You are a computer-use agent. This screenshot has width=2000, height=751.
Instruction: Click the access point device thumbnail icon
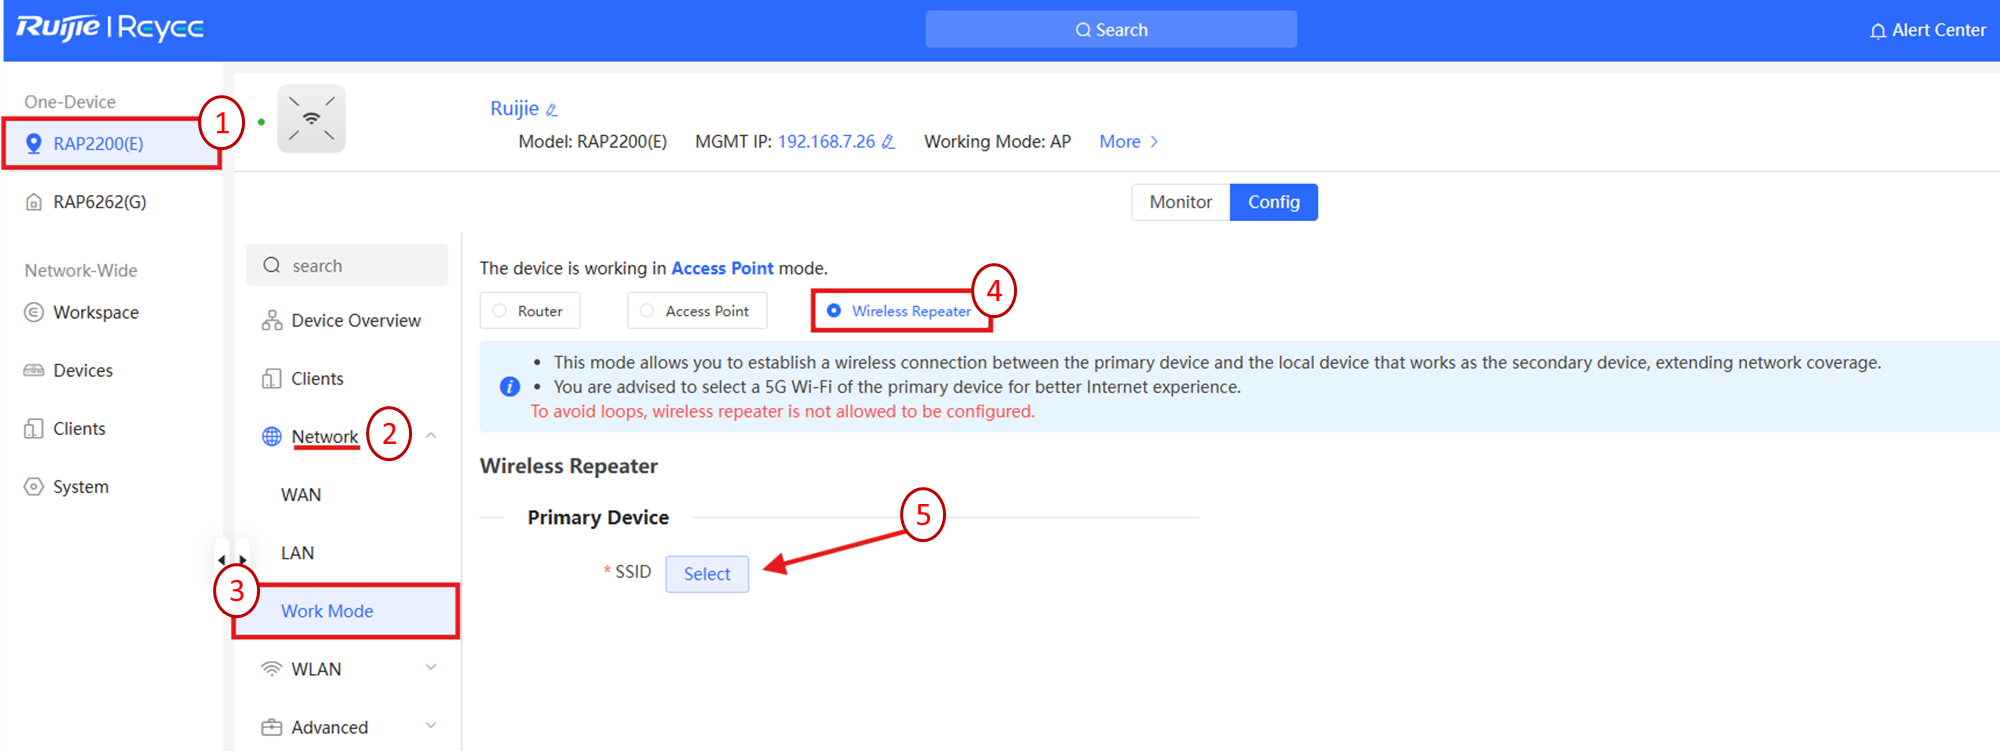(x=311, y=119)
